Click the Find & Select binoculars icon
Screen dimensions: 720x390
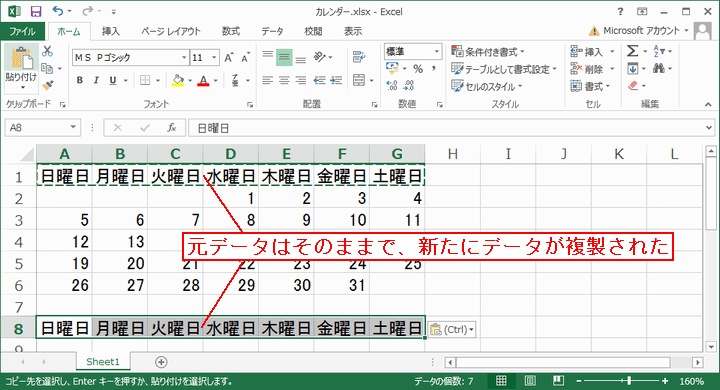659,68
